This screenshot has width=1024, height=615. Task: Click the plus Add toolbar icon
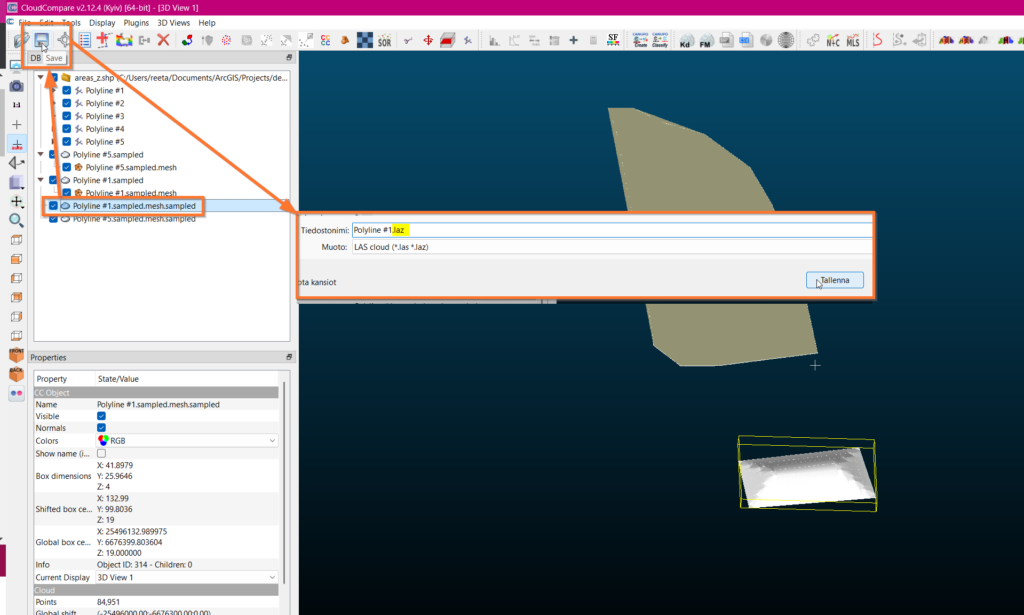tap(573, 40)
